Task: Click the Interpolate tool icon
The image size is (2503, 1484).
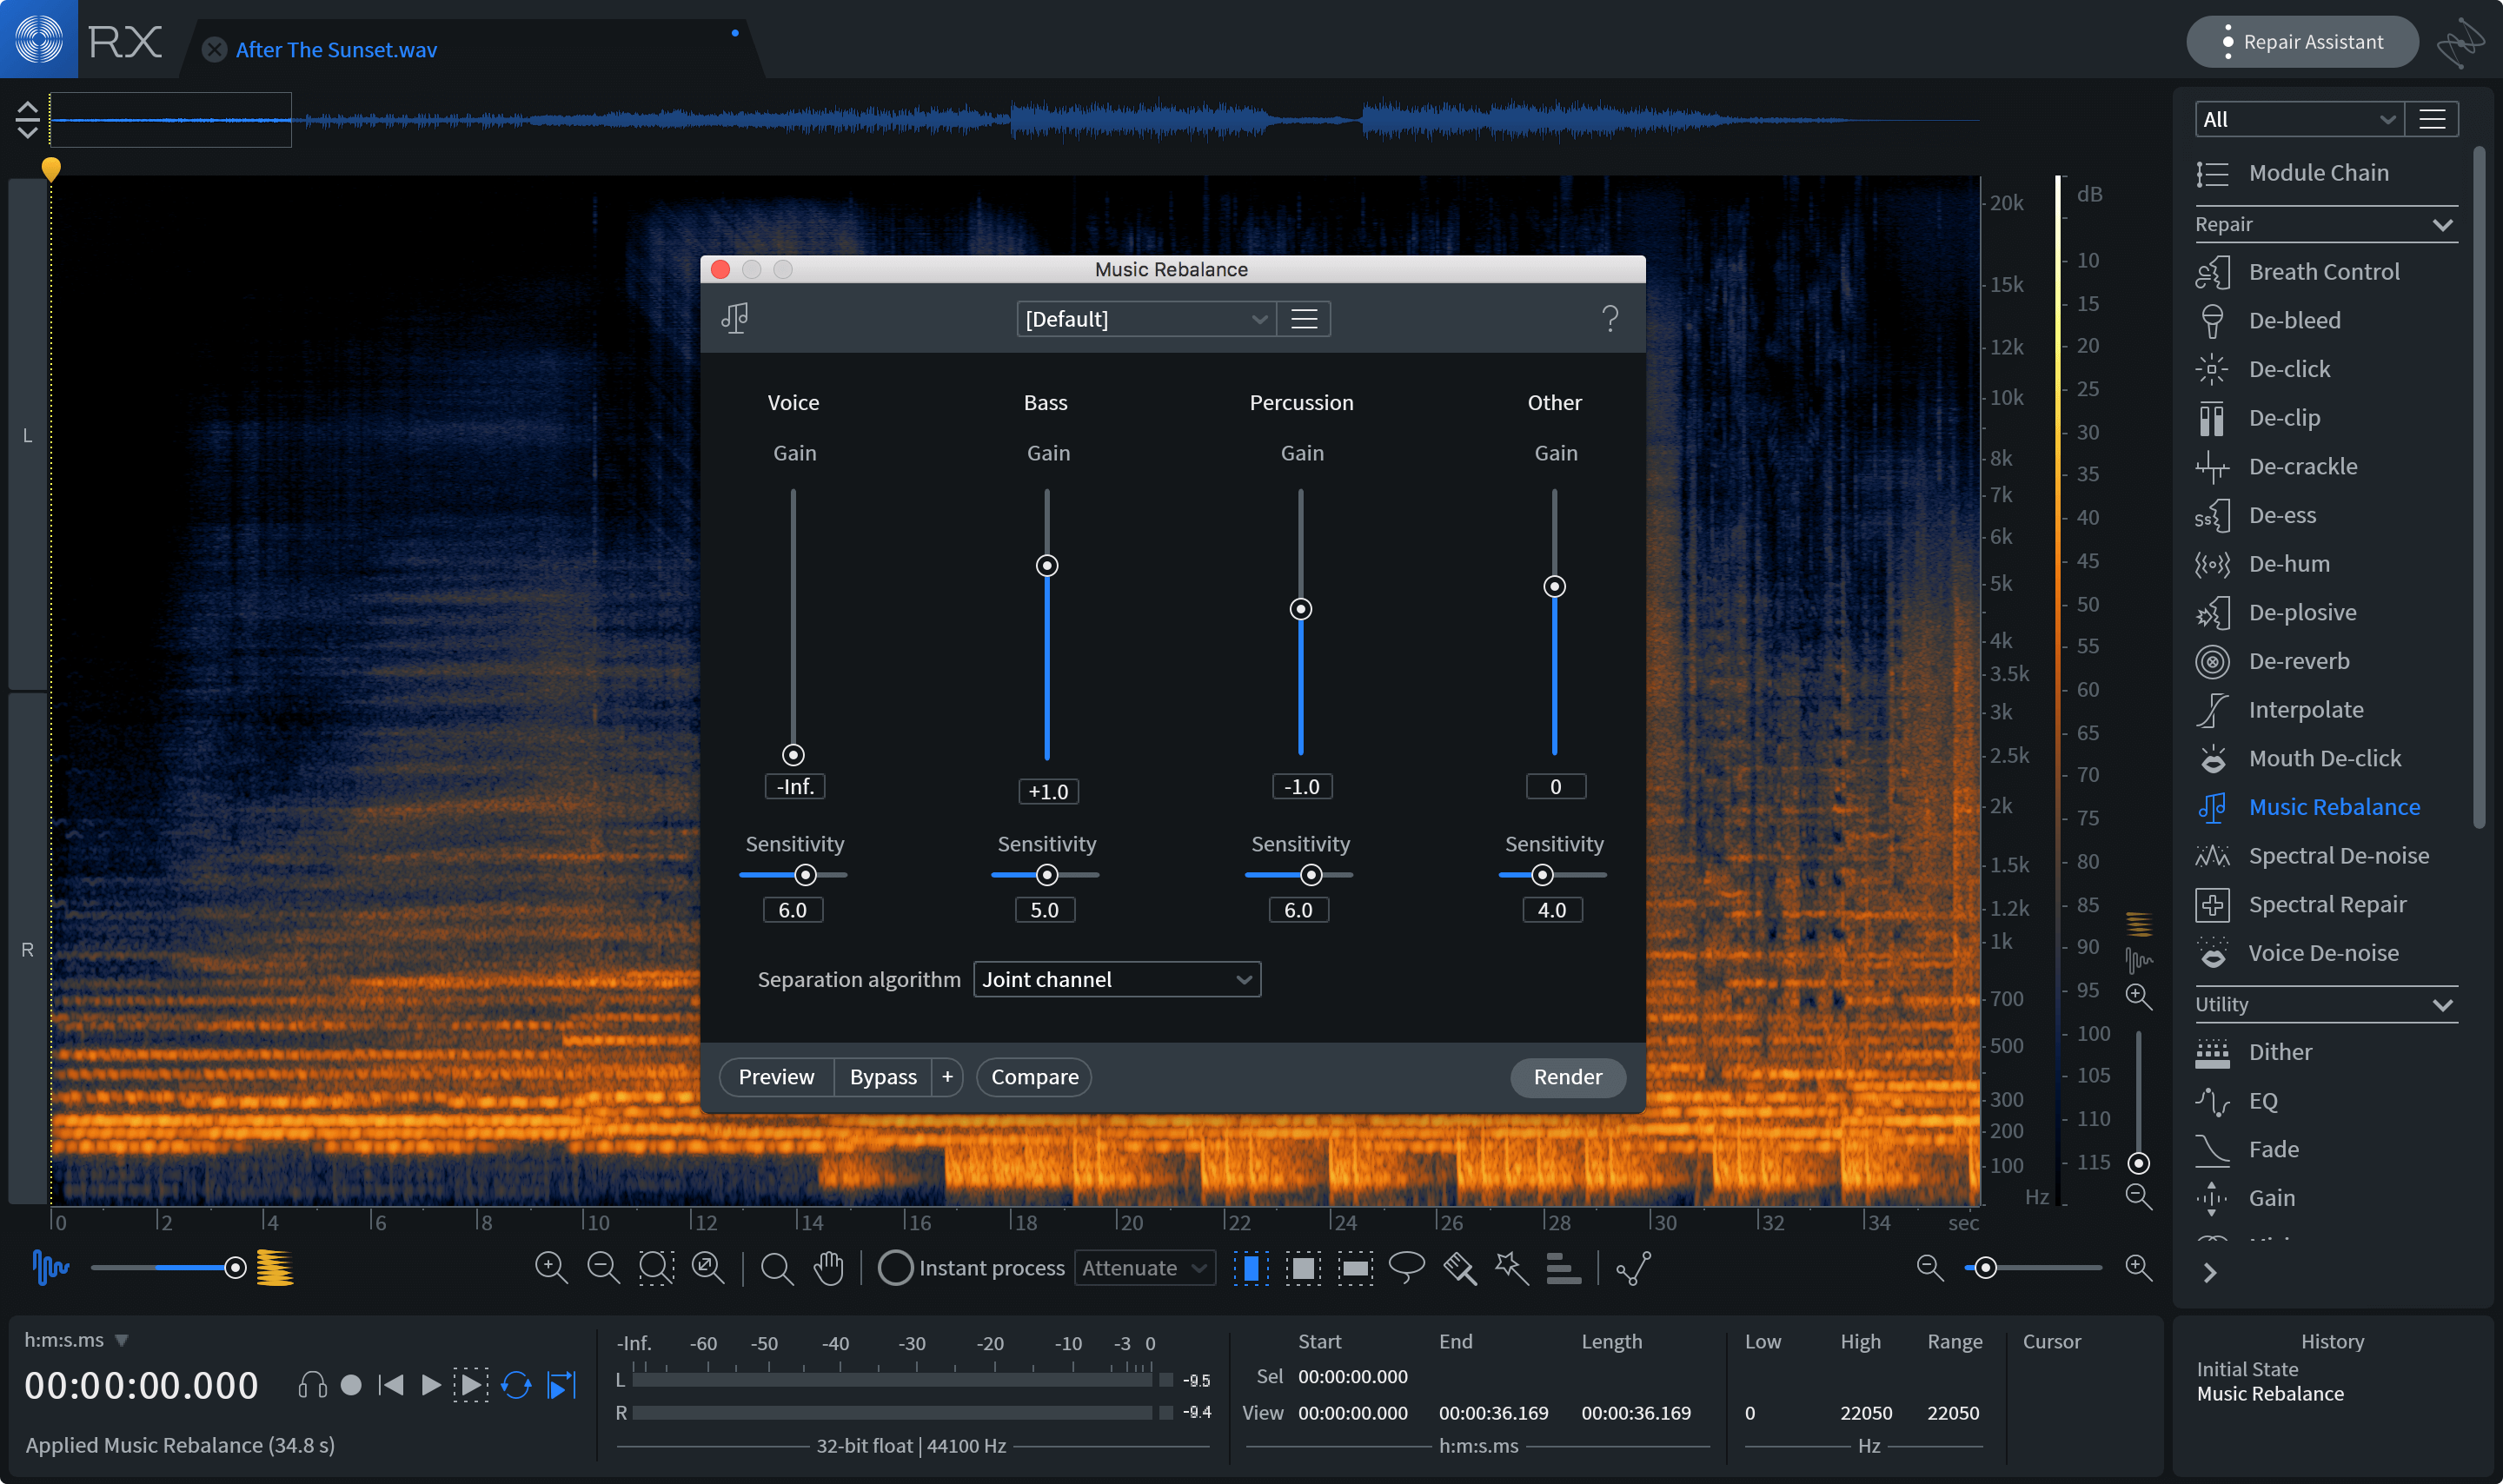Action: tap(2214, 708)
